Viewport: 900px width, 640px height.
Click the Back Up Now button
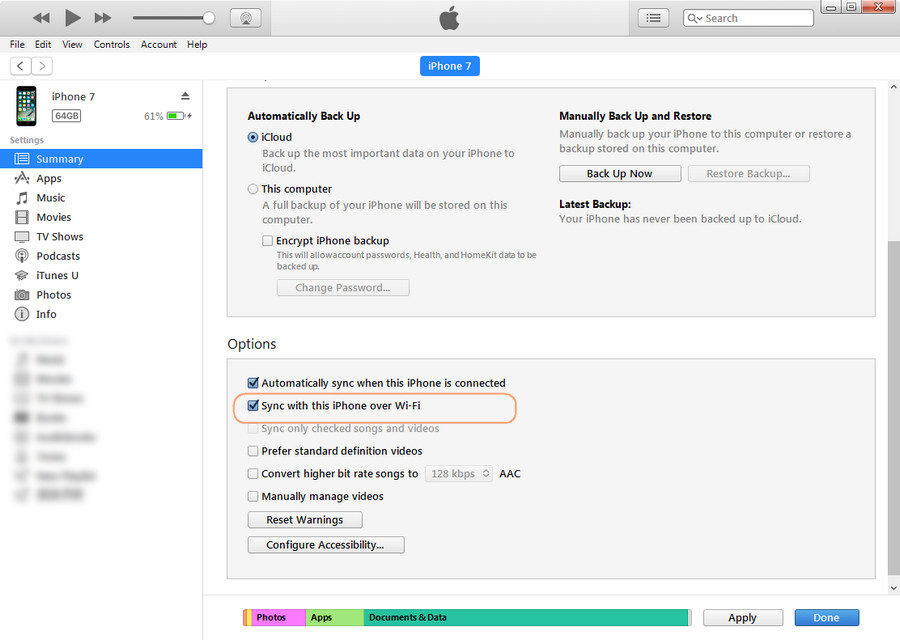pyautogui.click(x=619, y=174)
